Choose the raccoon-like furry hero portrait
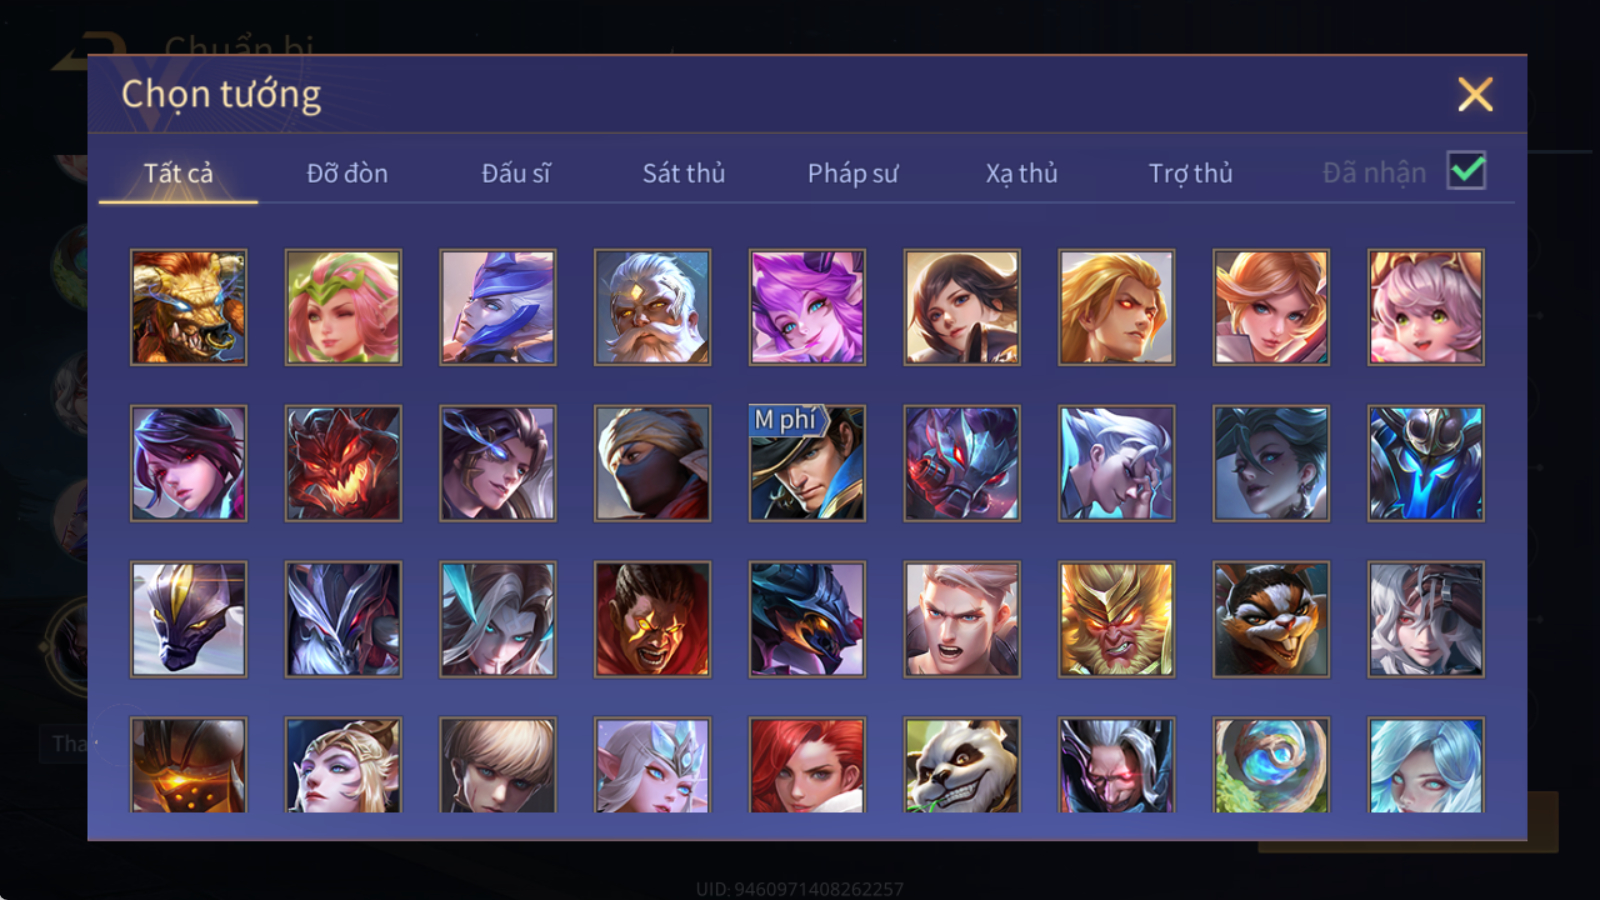The height and width of the screenshot is (900, 1600). click(x=1271, y=619)
